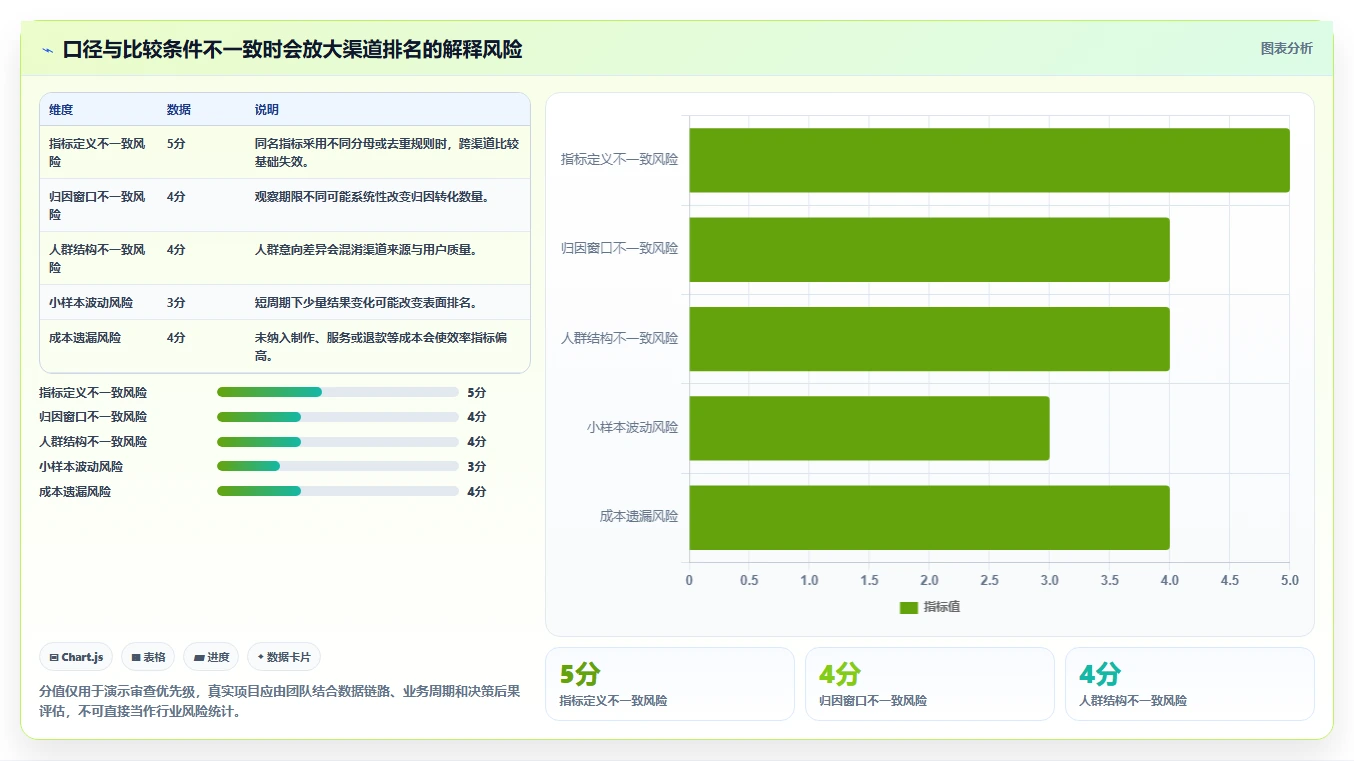Select table cell 指标定义不一致风险
The width and height of the screenshot is (1354, 761).
pyautogui.click(x=98, y=152)
